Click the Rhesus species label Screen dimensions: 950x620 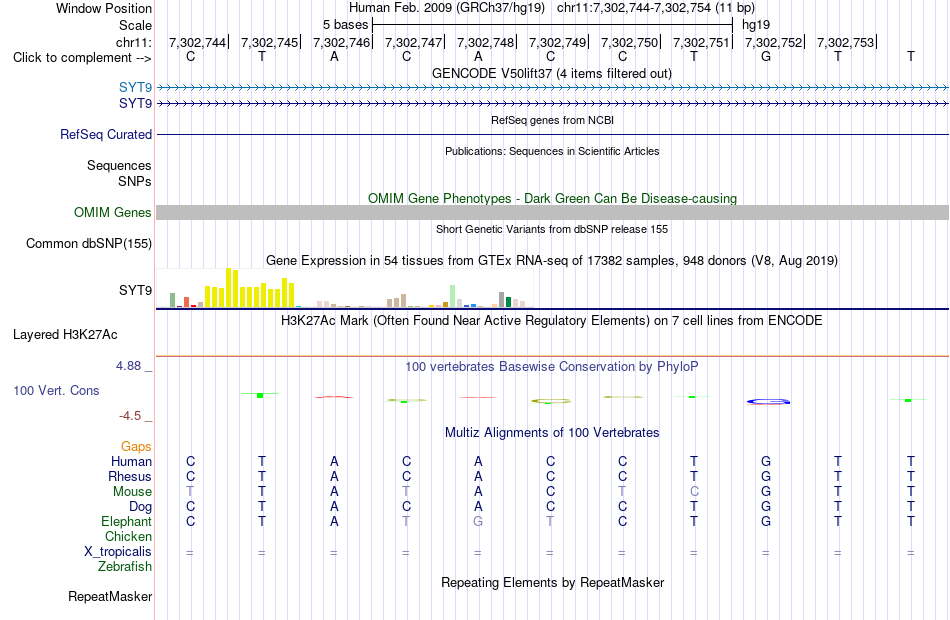tap(130, 477)
